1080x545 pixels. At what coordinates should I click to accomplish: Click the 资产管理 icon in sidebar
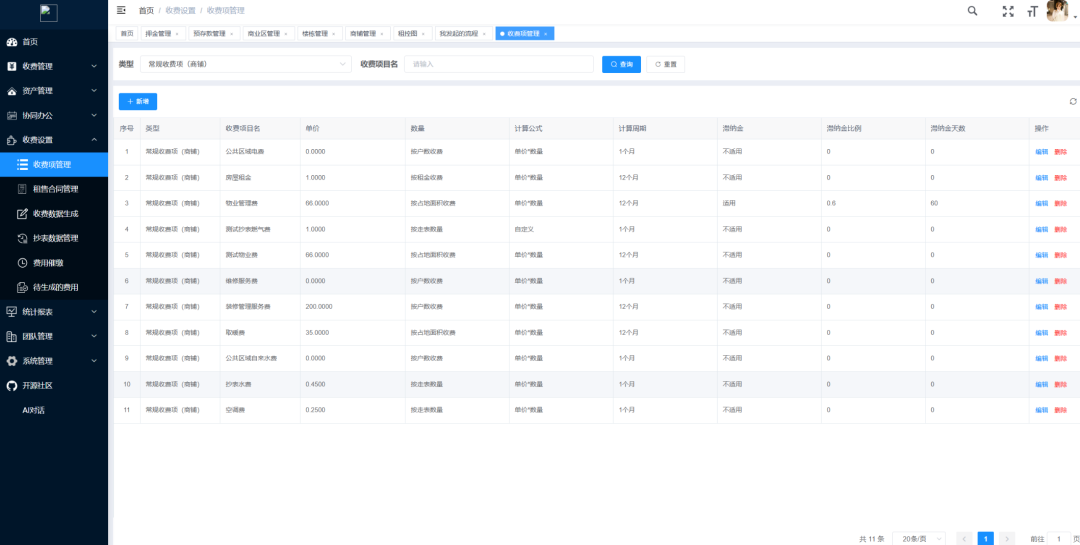(x=12, y=91)
